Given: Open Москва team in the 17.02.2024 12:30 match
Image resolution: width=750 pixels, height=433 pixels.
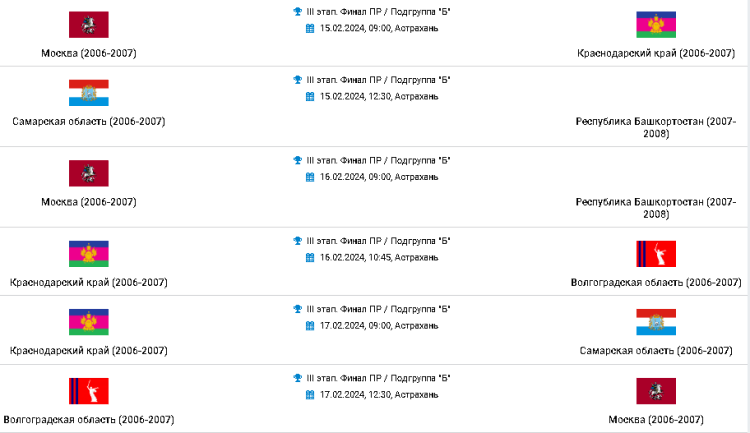Looking at the screenshot, I should pos(655,419).
